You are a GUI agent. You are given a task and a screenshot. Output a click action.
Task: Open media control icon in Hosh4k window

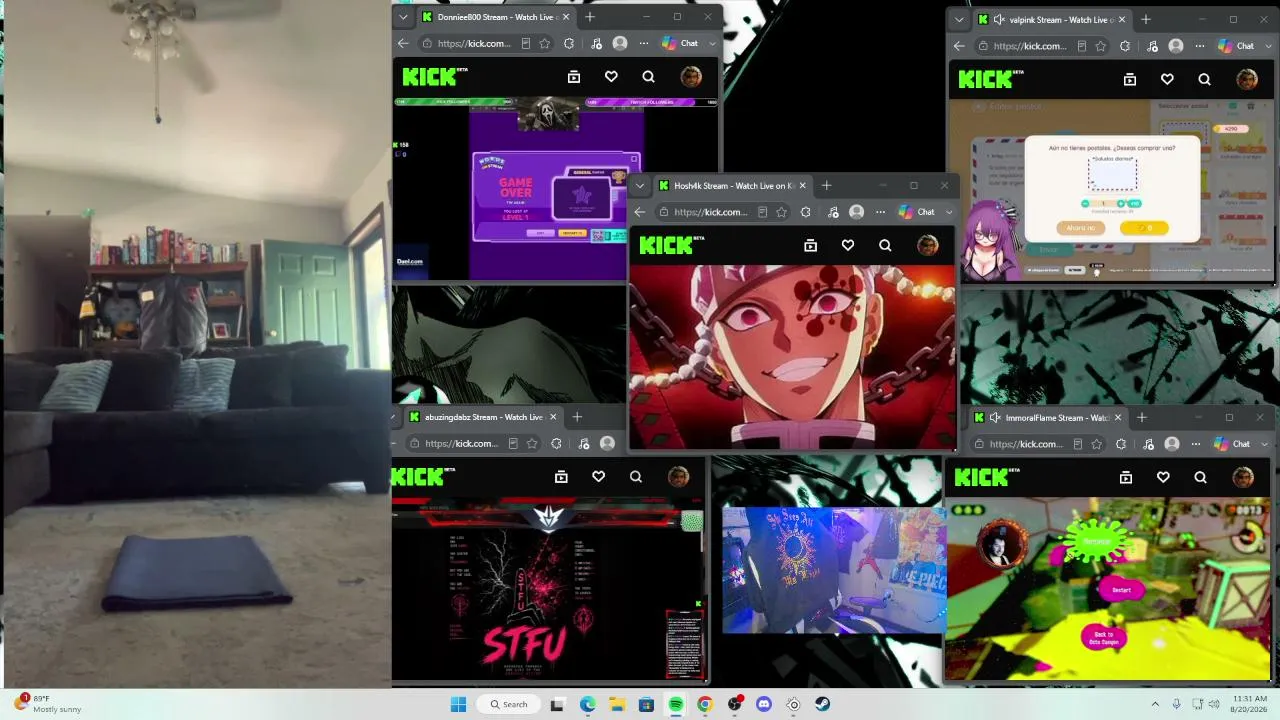point(833,212)
